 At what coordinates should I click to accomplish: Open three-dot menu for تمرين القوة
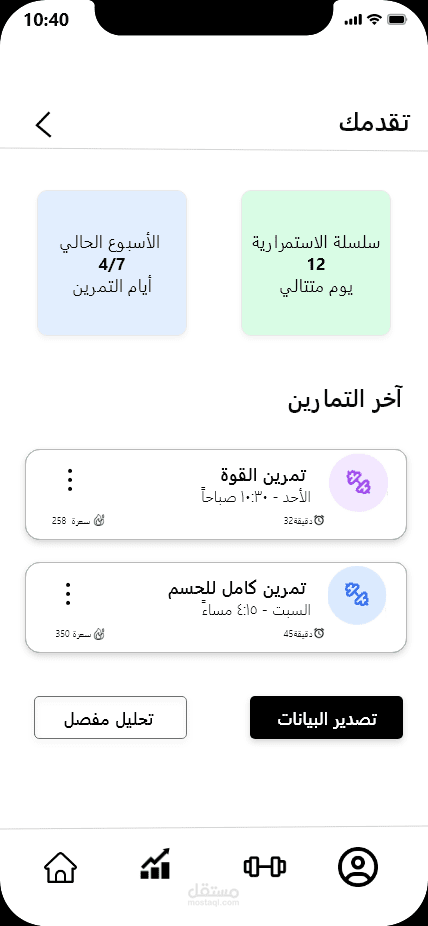(70, 480)
